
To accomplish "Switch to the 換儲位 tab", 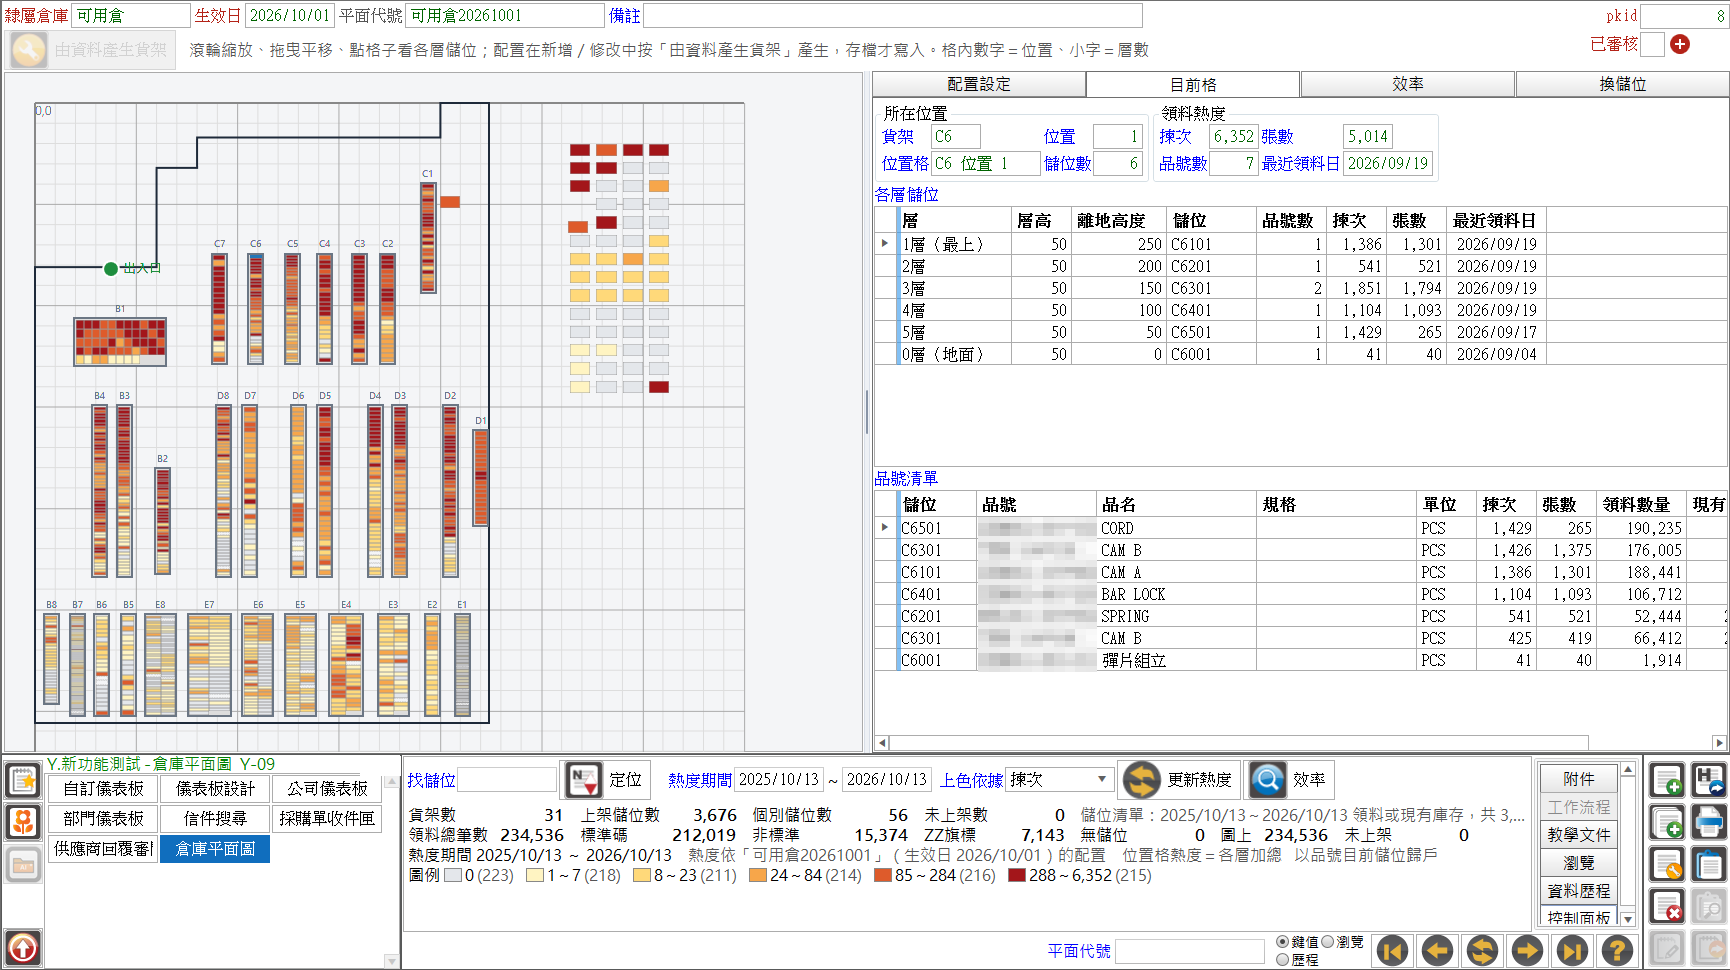I will (x=1623, y=84).
